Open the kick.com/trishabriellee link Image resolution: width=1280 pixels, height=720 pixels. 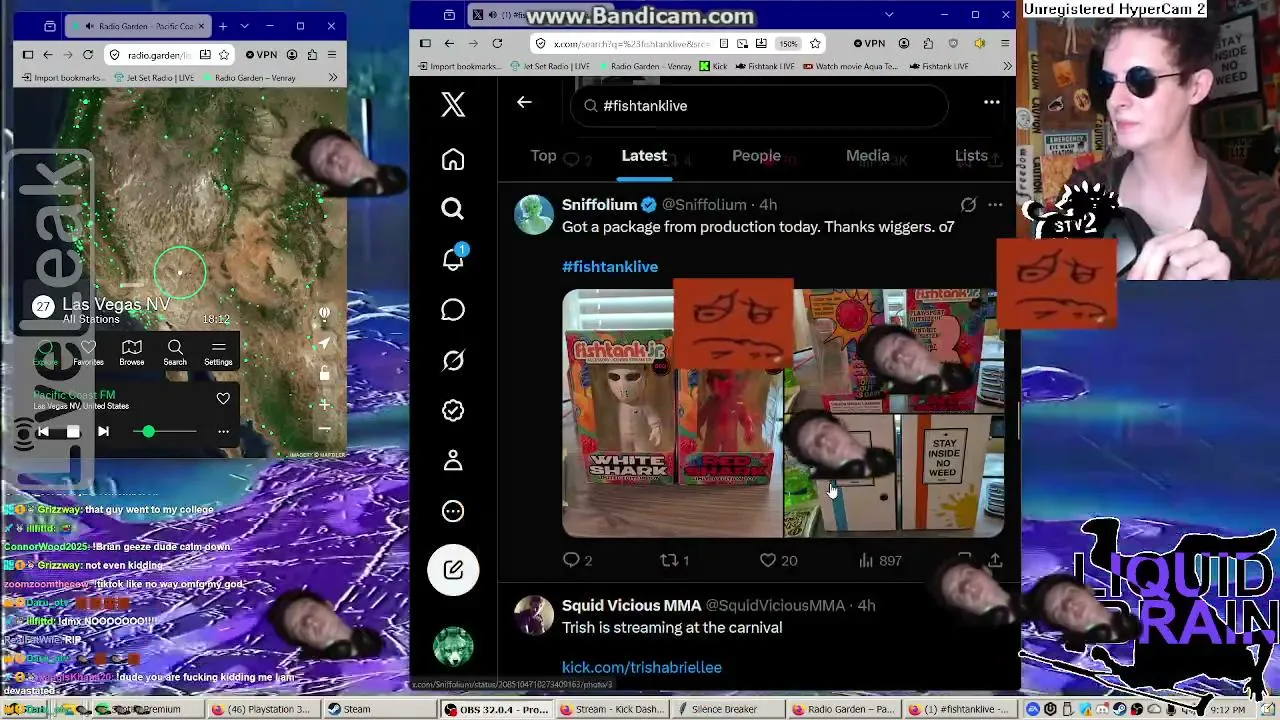642,667
